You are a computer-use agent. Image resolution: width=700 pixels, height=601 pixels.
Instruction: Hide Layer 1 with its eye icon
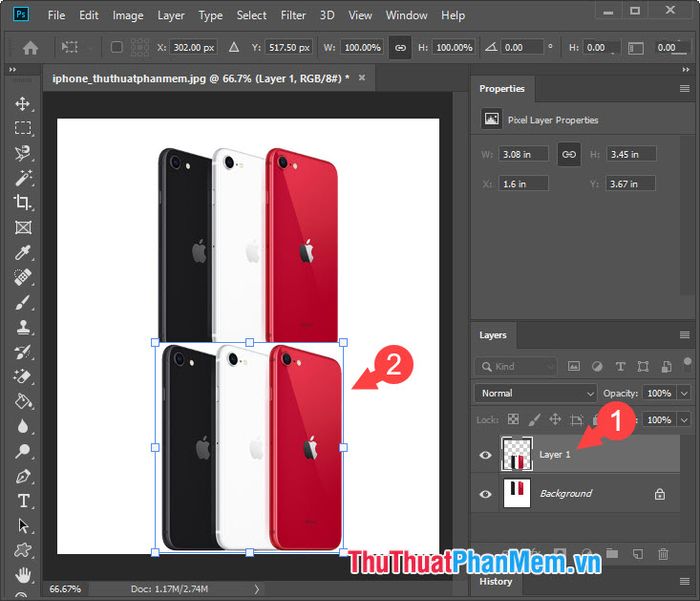point(485,455)
